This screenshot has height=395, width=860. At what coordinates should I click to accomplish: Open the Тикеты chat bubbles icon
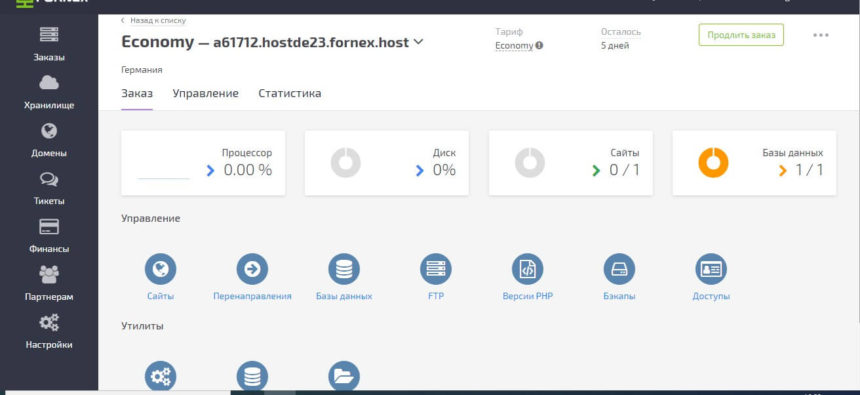49,179
